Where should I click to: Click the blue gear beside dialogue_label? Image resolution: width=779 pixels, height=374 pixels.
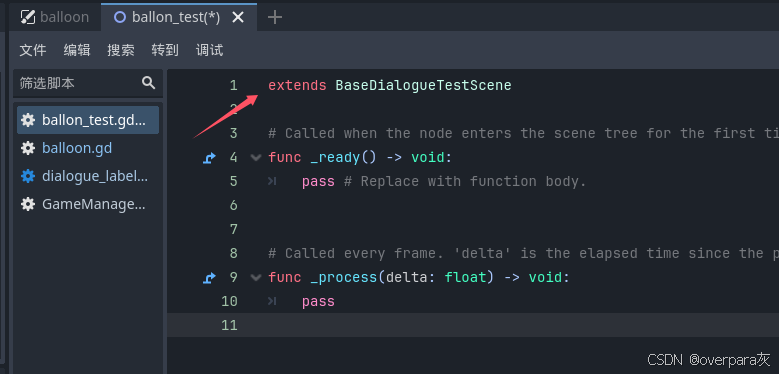click(x=28, y=176)
